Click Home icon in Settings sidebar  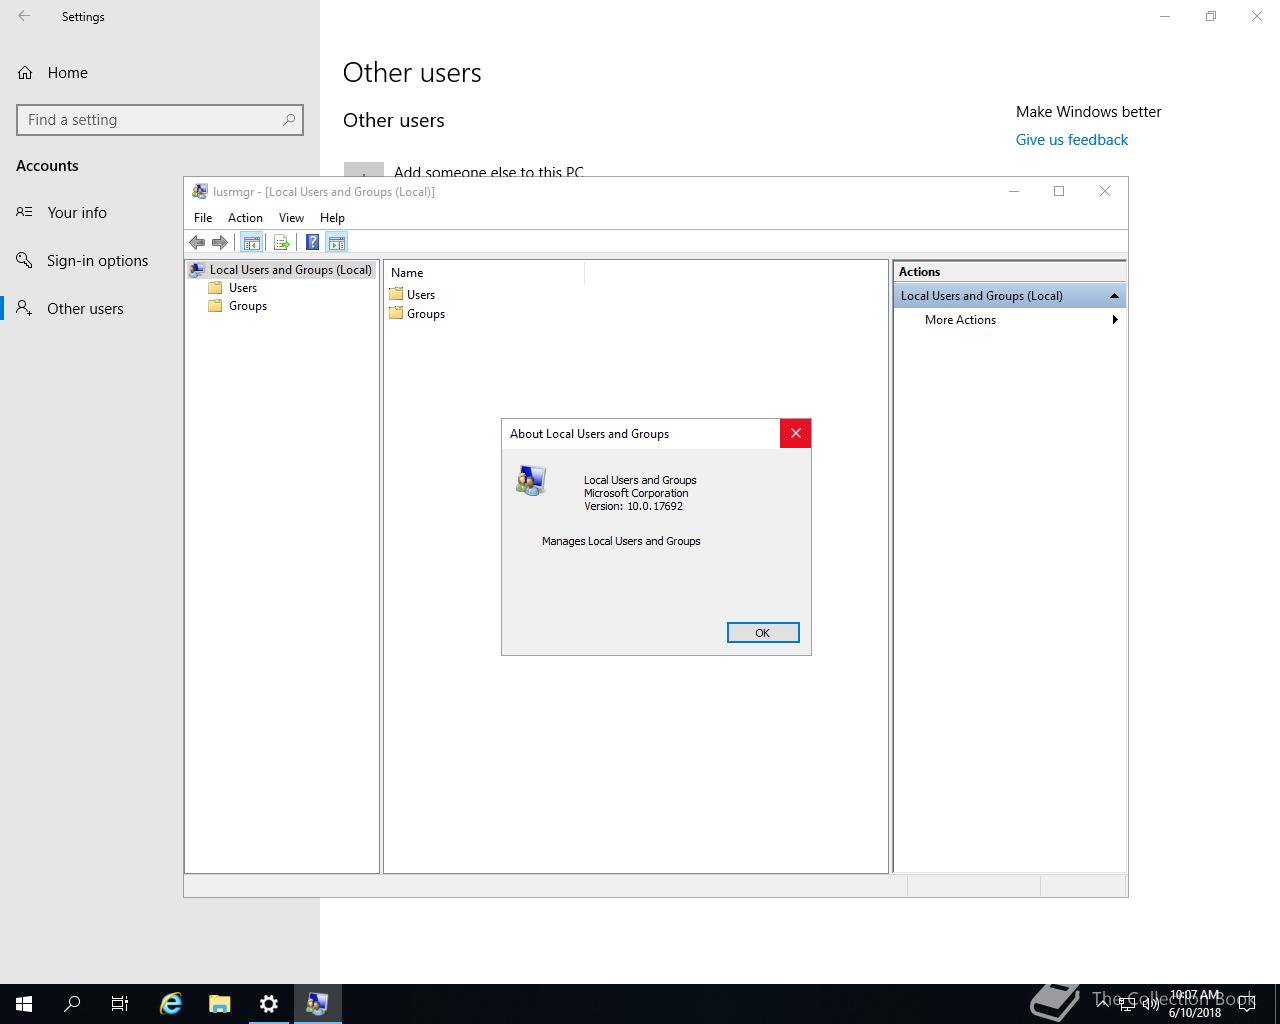click(25, 73)
